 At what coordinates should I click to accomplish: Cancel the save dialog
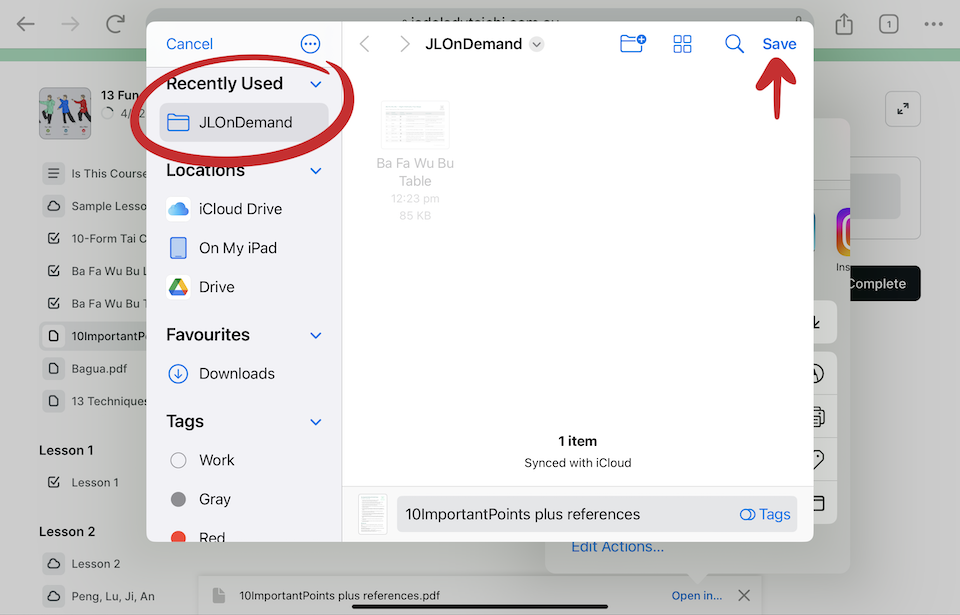coord(189,44)
